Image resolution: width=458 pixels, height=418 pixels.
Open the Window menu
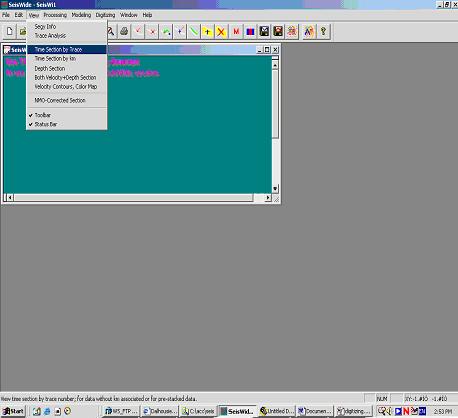(129, 15)
